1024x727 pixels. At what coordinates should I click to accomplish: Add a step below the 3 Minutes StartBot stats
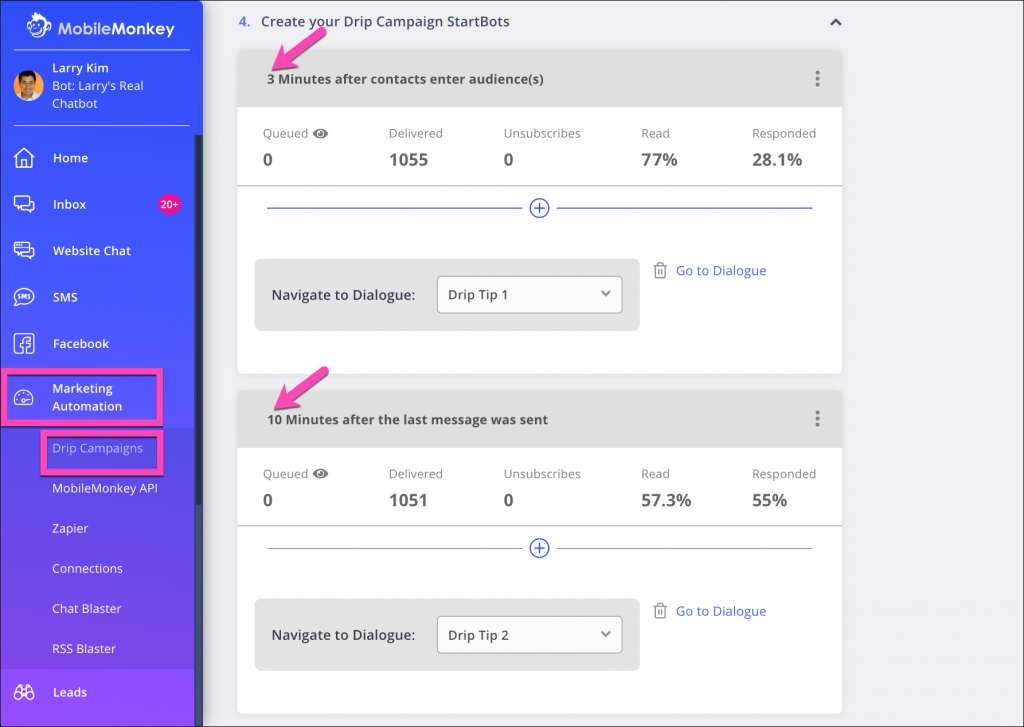(539, 208)
